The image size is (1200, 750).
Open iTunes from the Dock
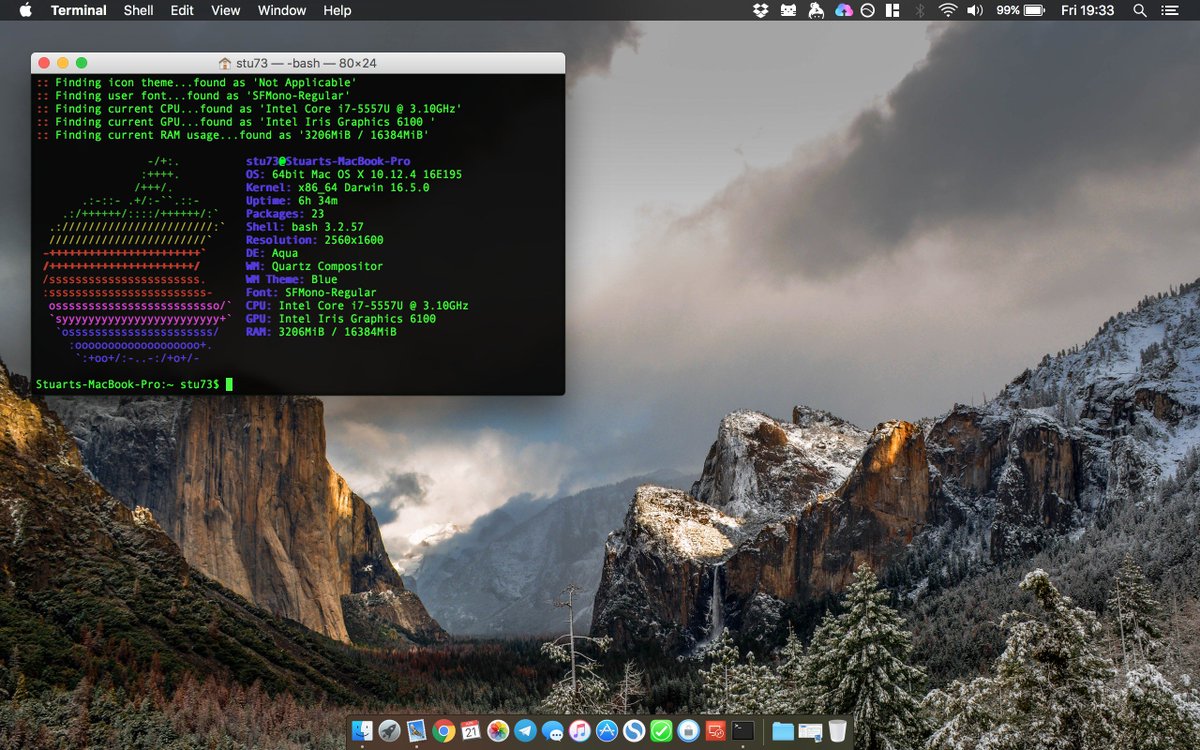tap(579, 731)
